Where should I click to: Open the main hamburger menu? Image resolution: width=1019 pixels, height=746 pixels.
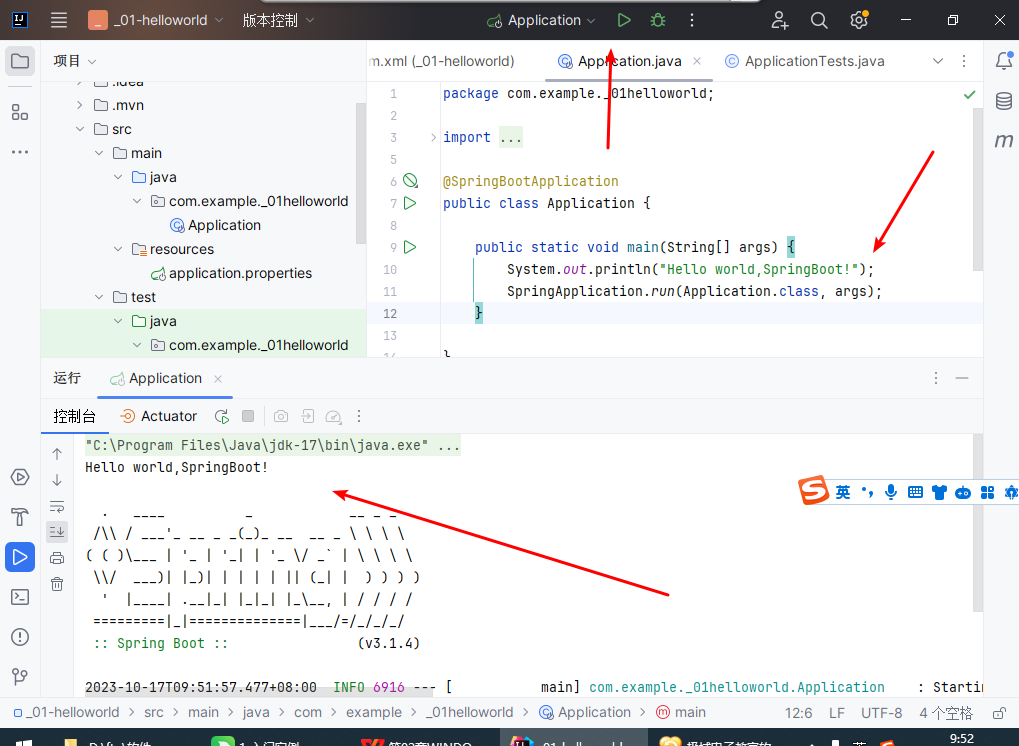coord(59,20)
